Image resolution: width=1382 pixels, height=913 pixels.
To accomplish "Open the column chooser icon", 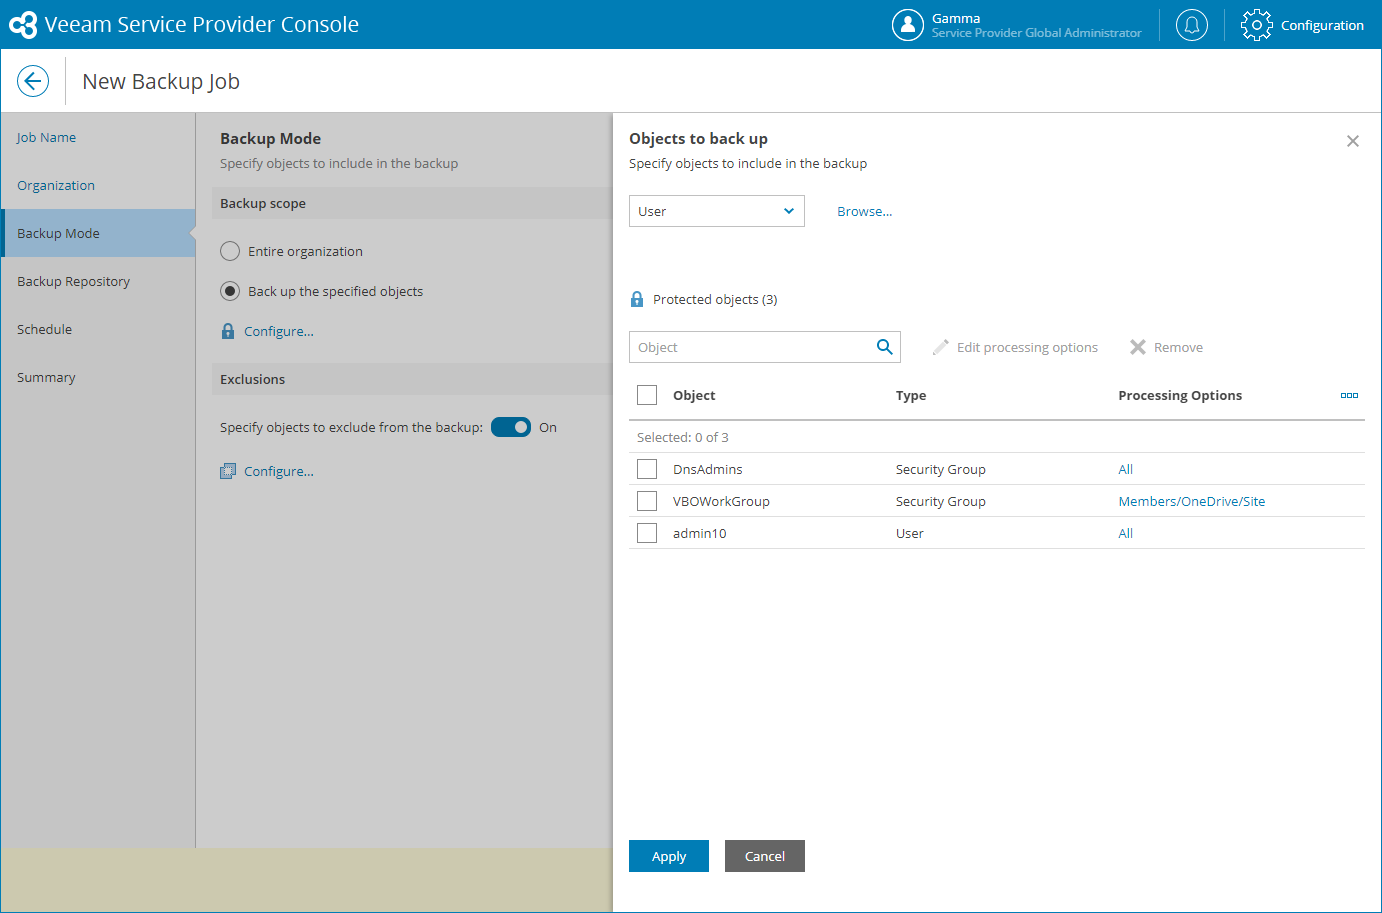I will [1349, 395].
